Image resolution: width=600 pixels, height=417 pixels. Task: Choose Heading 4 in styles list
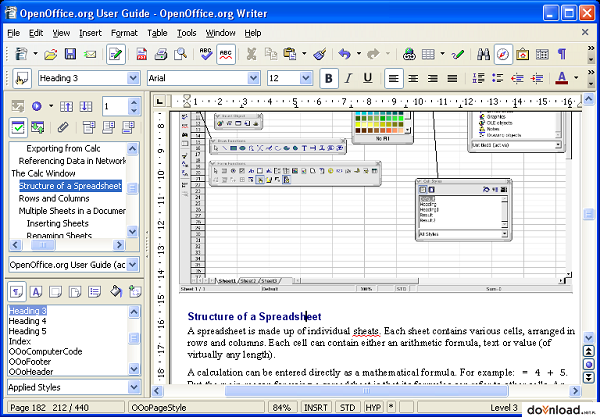[28, 321]
